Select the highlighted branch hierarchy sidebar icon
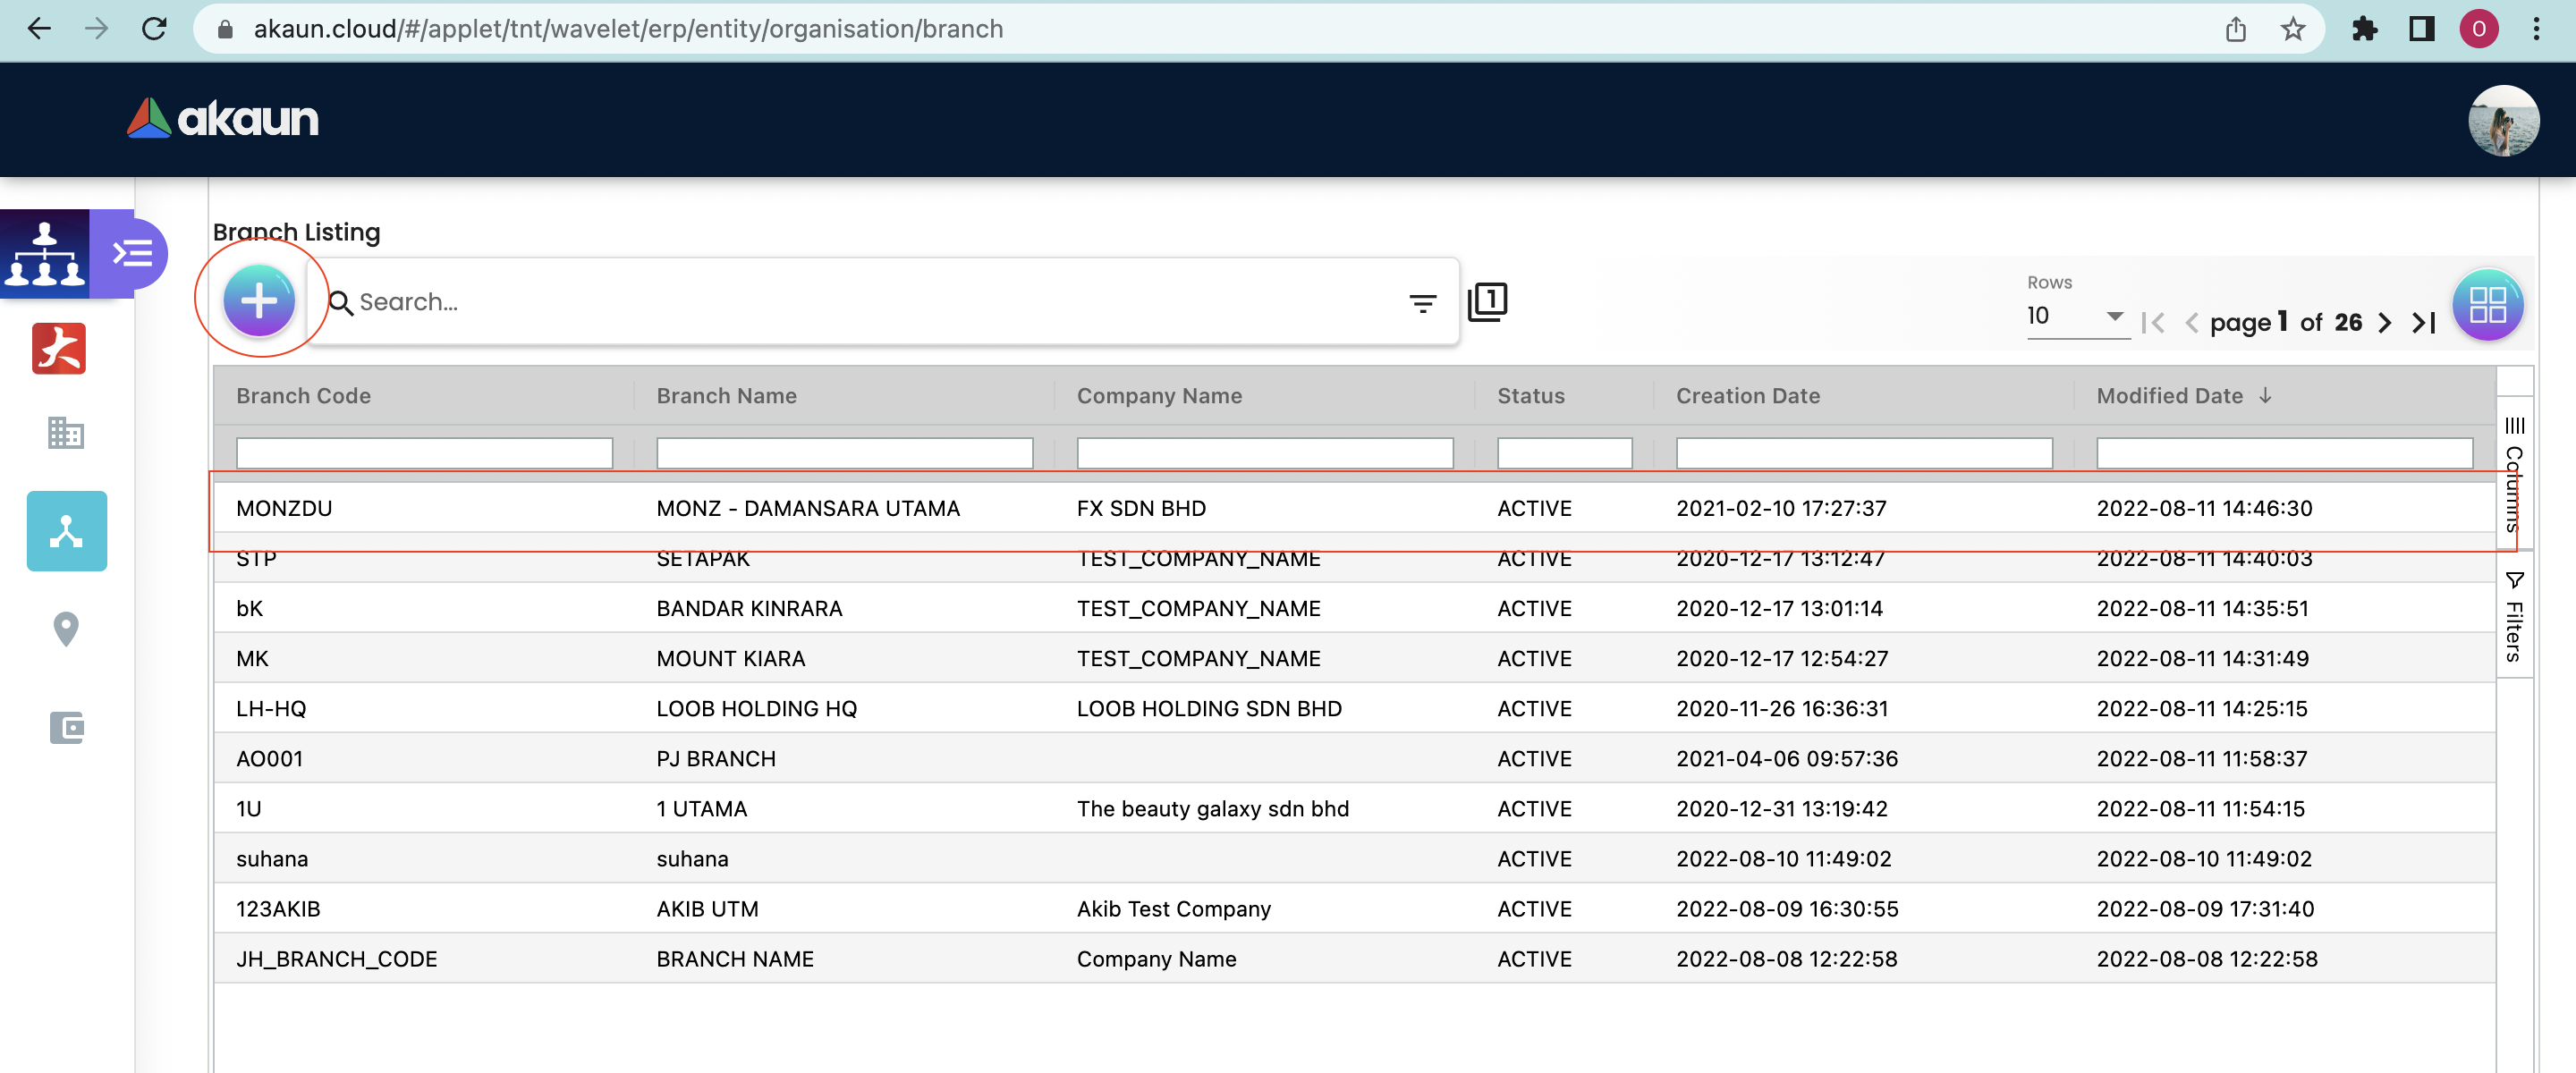2576x1073 pixels. [66, 531]
